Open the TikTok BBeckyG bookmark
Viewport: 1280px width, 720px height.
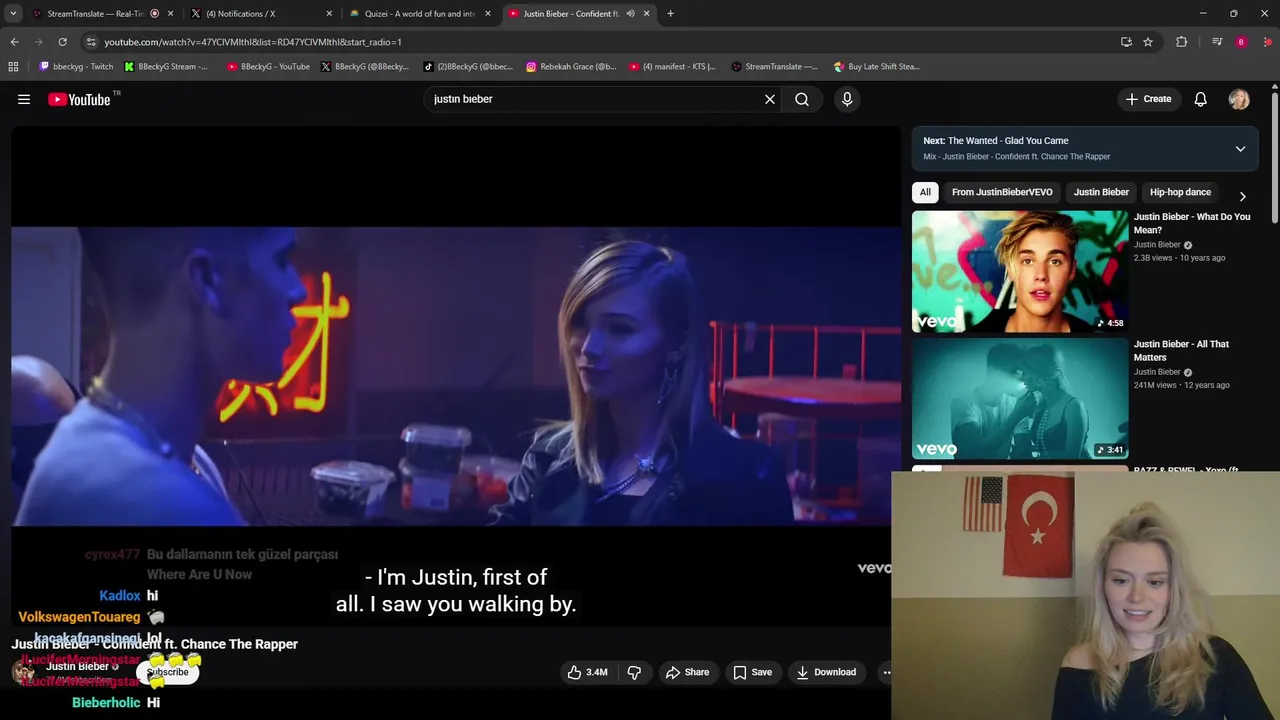[468, 67]
